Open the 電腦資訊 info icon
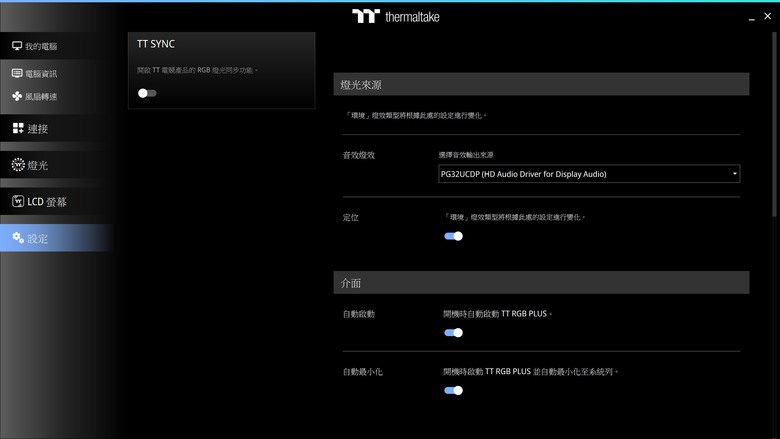This screenshot has height=439, width=780. click(x=17, y=73)
